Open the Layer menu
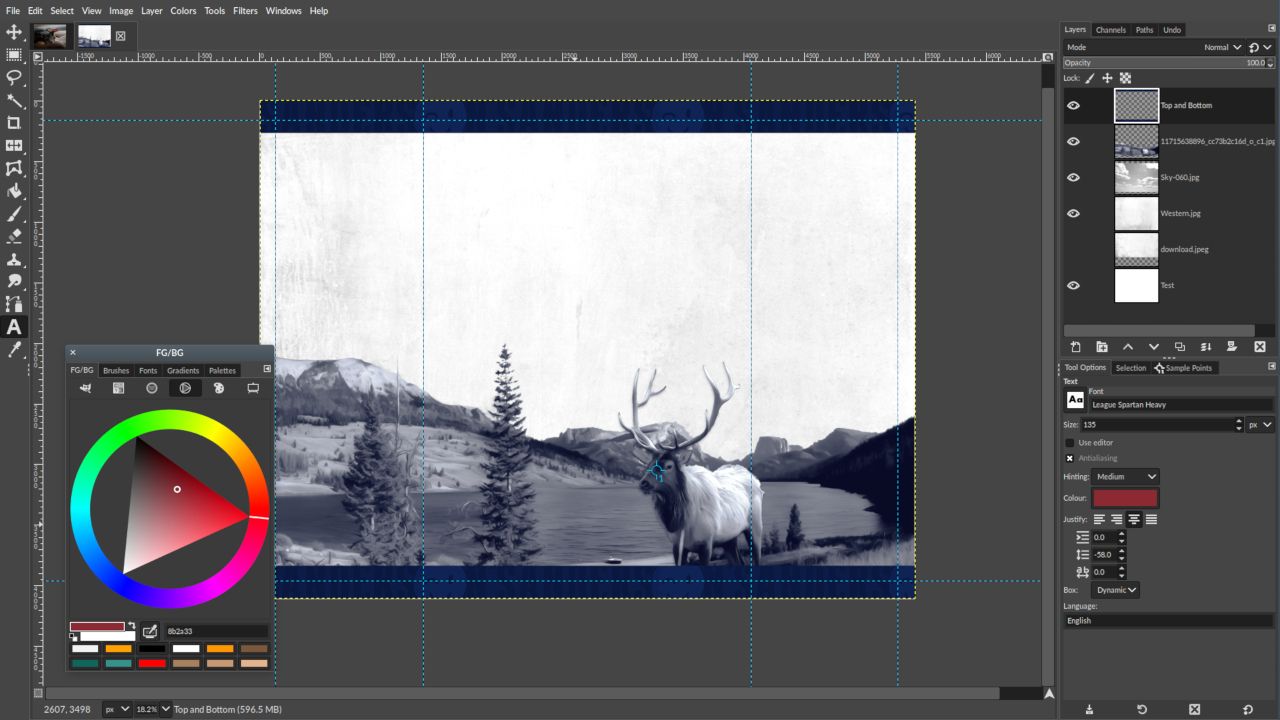 pos(152,10)
